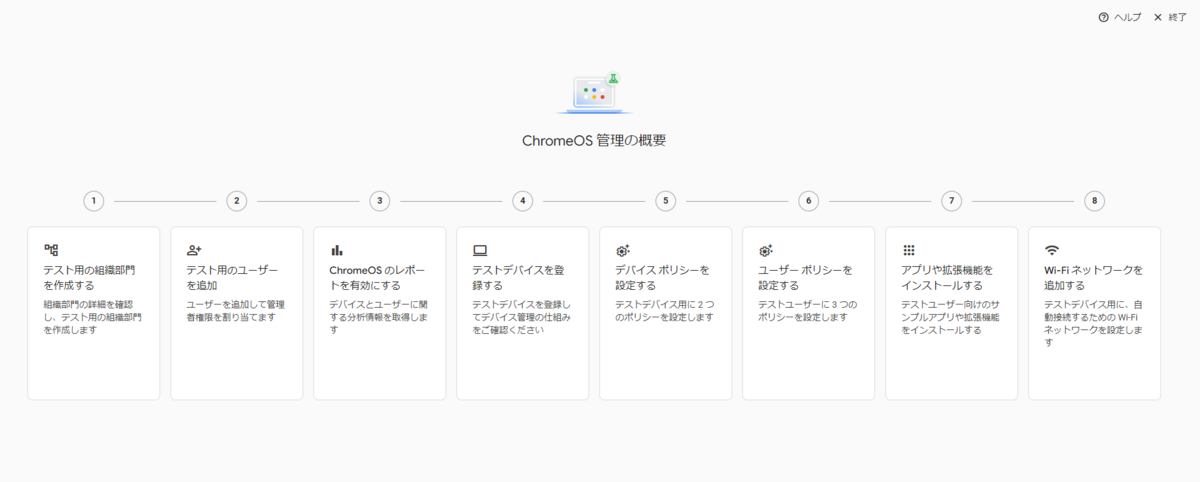
Task: Click description テストデバイスを登録してデバイス管理の仕組み text
Action: coord(521,316)
